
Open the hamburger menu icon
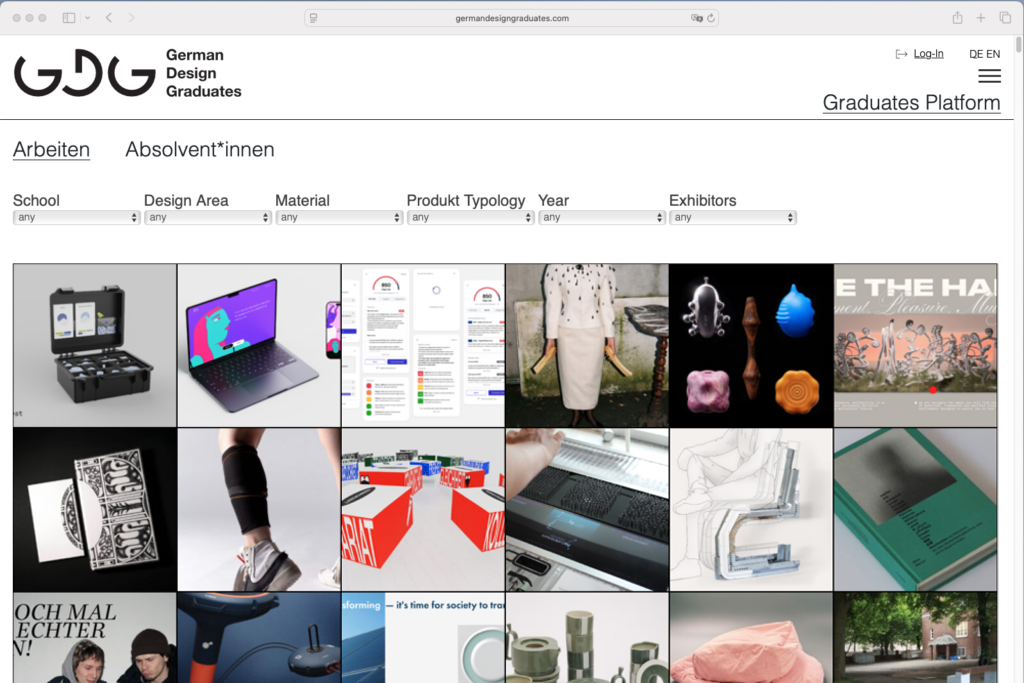[x=989, y=76]
